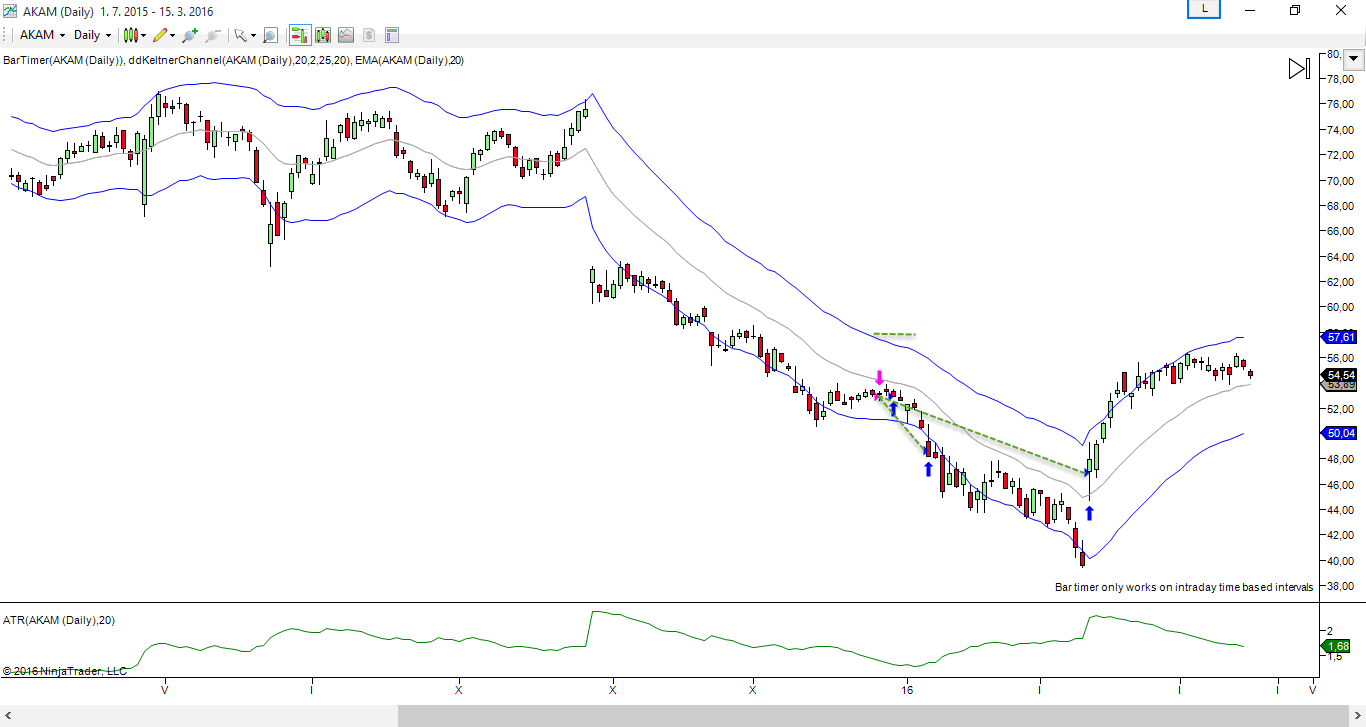Open the indicators chart icon
This screenshot has width=1366, height=727.
point(346,35)
